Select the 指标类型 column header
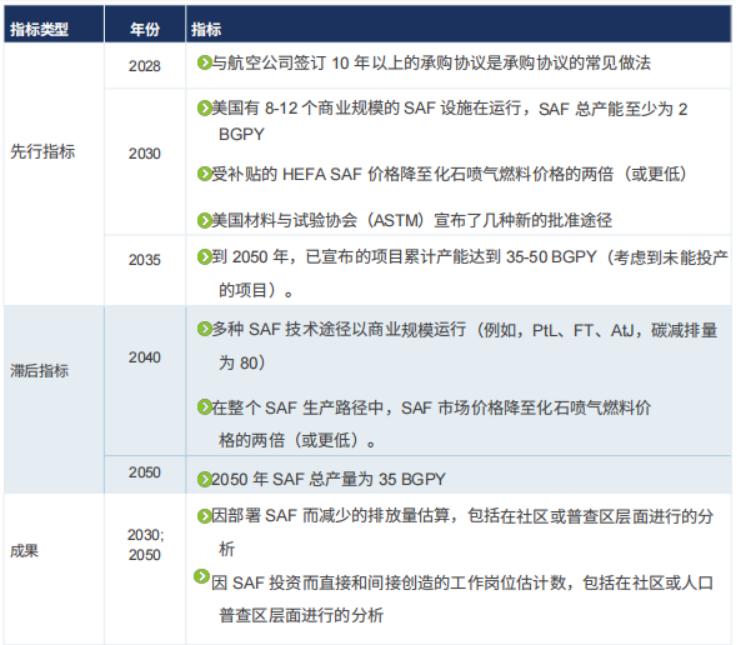 [x=54, y=24]
